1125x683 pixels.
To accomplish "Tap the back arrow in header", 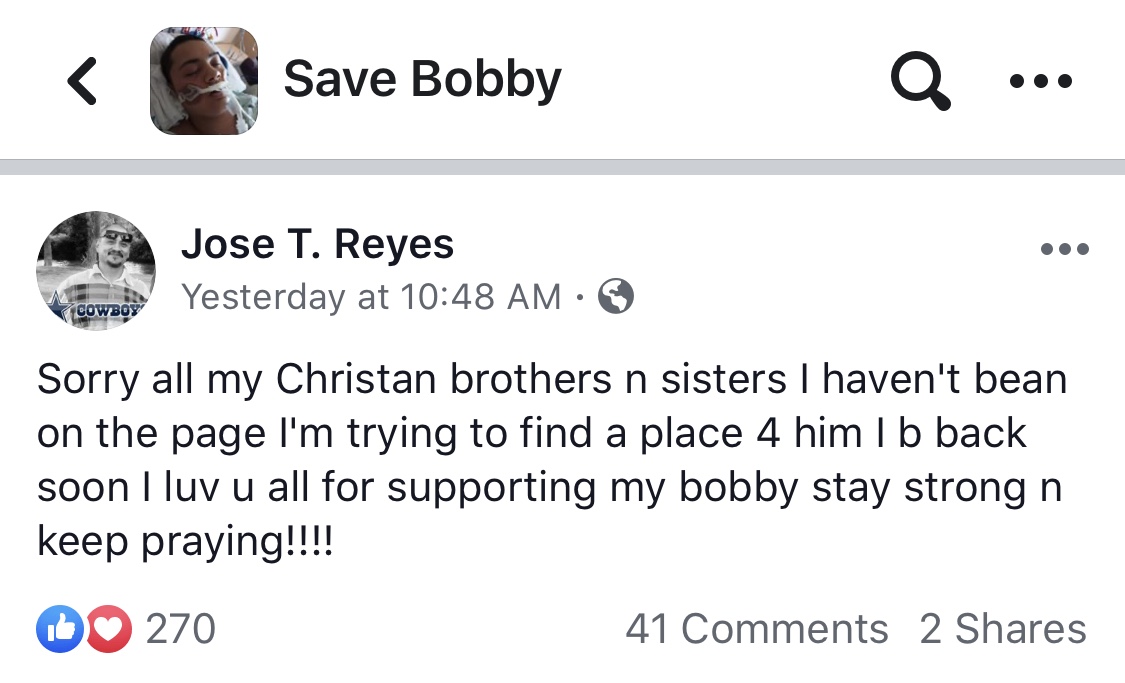I will [x=82, y=81].
